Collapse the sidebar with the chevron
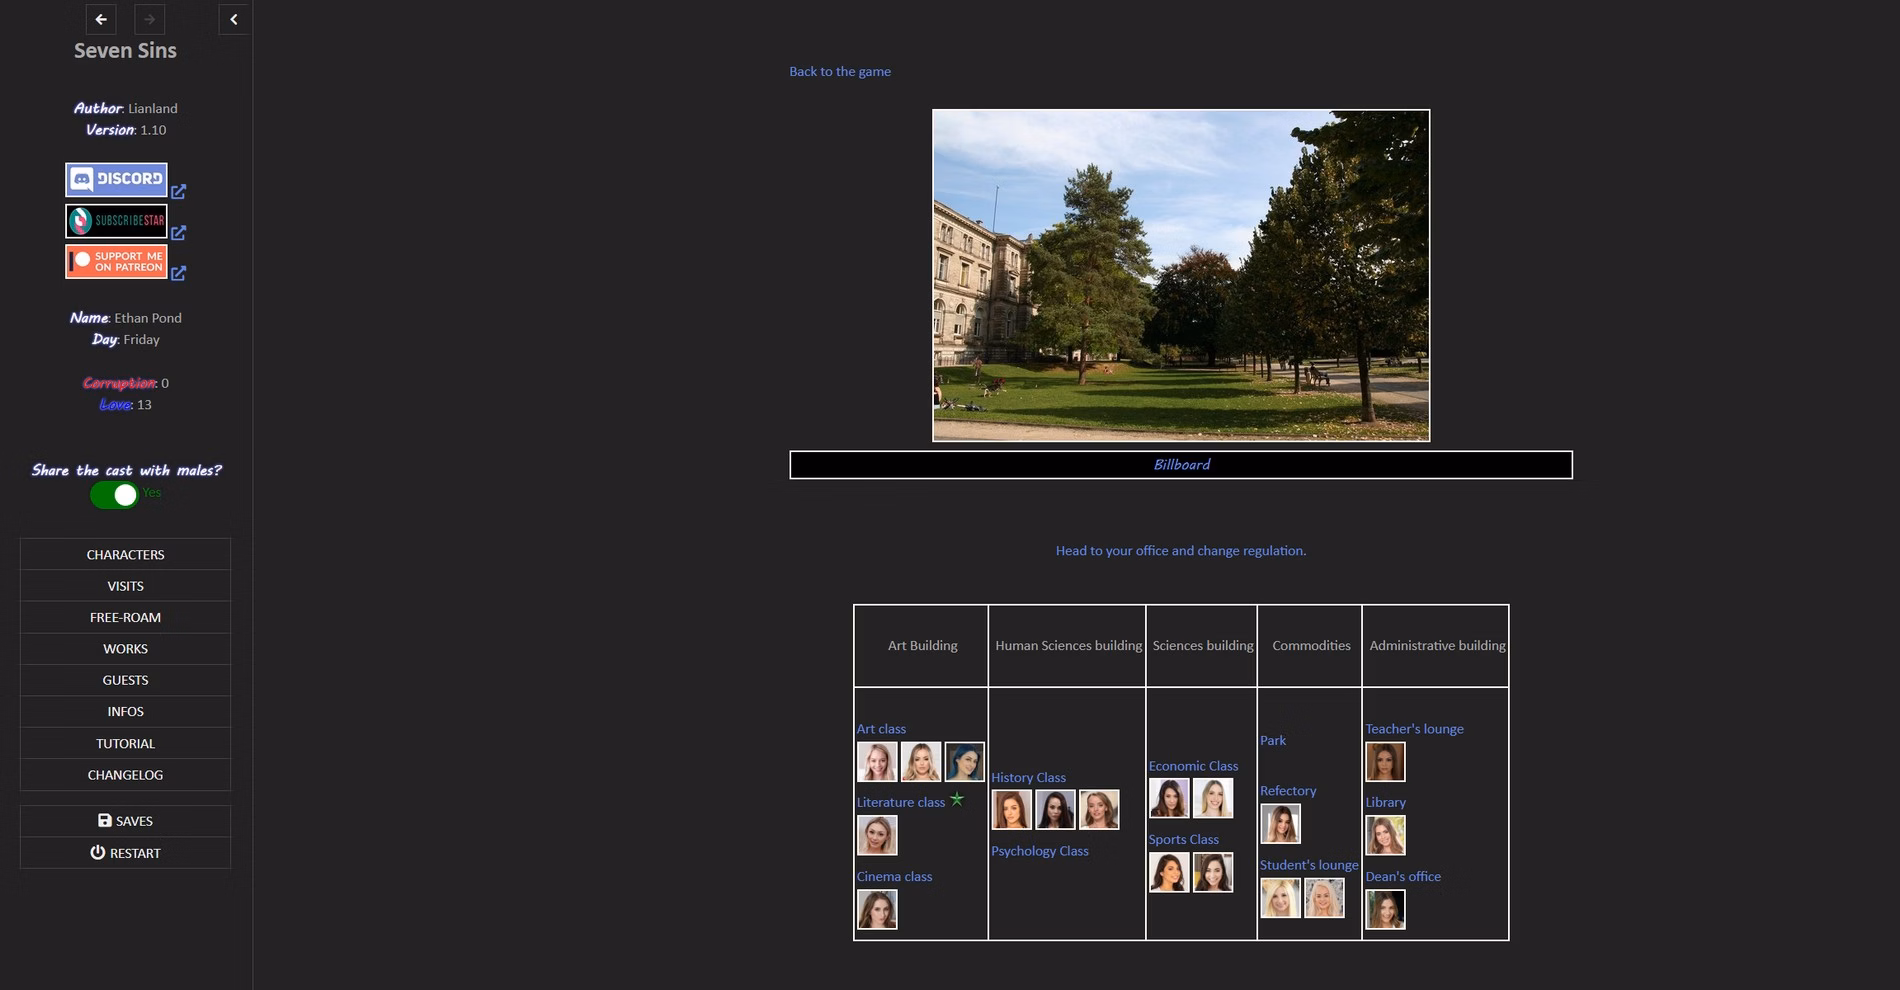Screen dimensions: 1900x990 pos(233,19)
